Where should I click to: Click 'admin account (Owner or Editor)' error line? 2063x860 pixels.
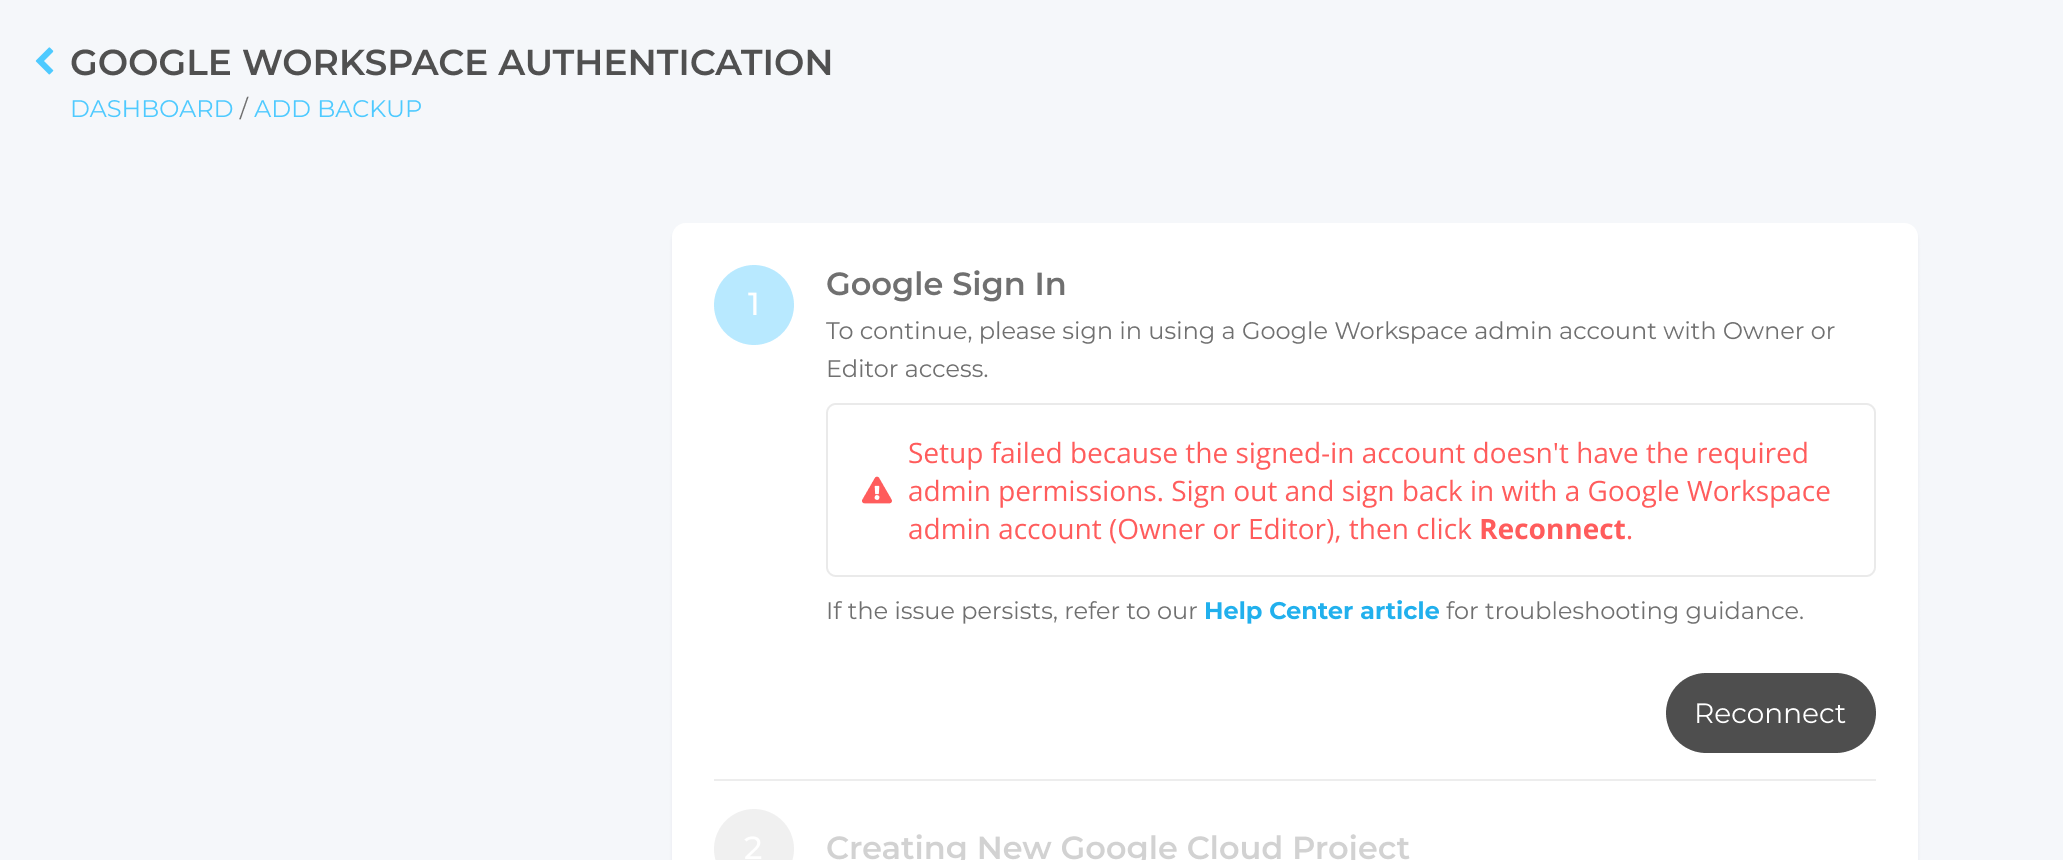click(1124, 529)
